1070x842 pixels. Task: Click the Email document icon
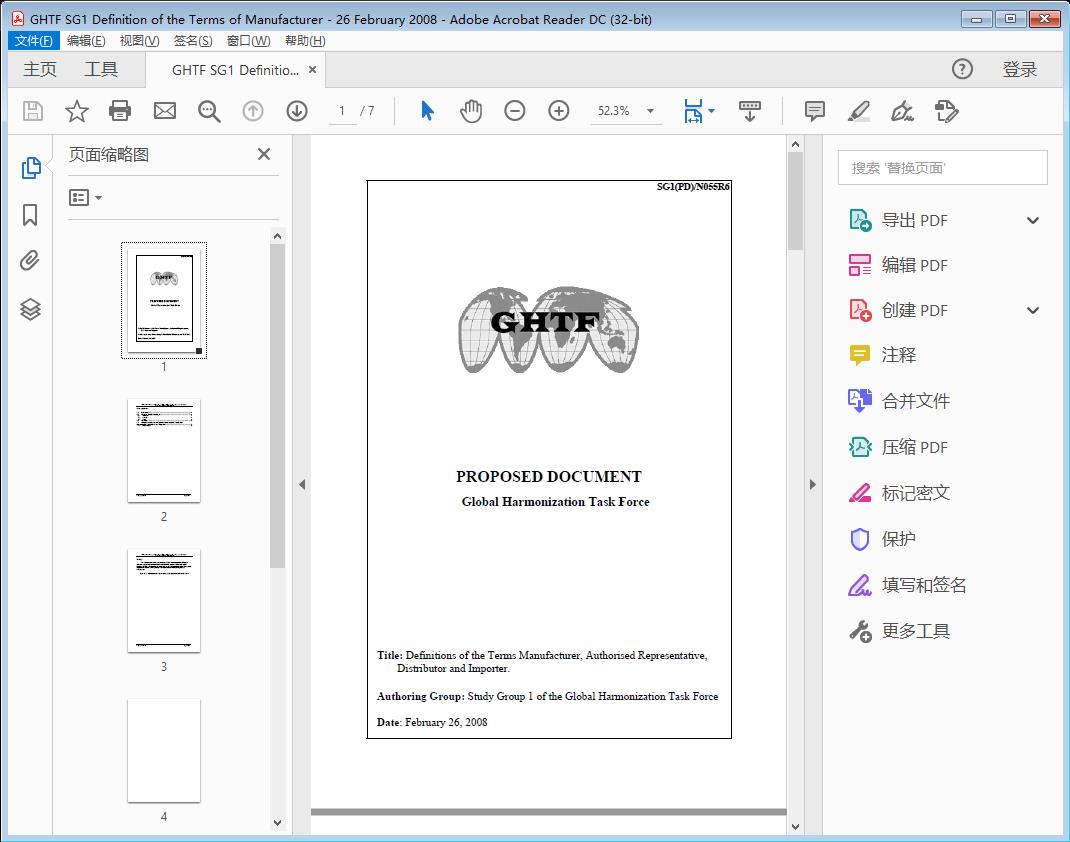164,111
